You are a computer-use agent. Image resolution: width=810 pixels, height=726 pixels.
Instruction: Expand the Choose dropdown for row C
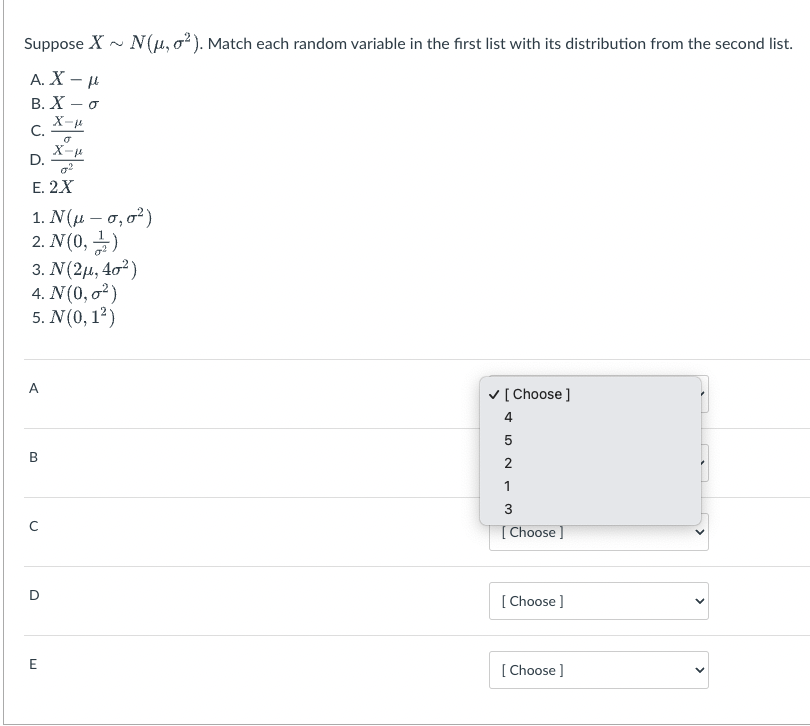[599, 532]
